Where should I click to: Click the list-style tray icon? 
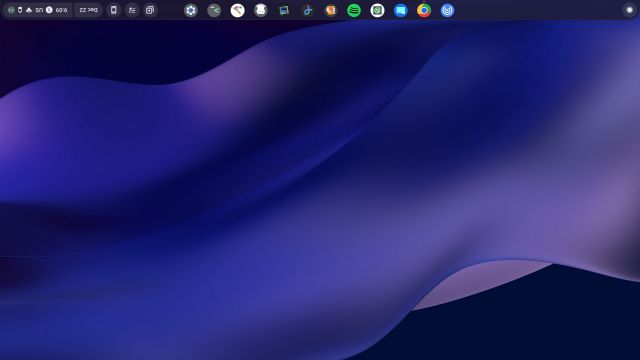click(132, 10)
